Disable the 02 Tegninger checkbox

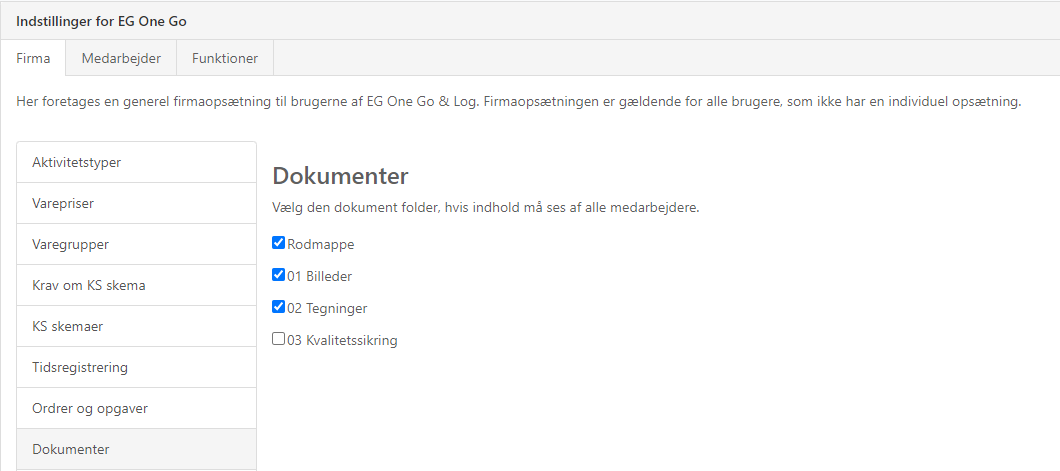tap(279, 307)
